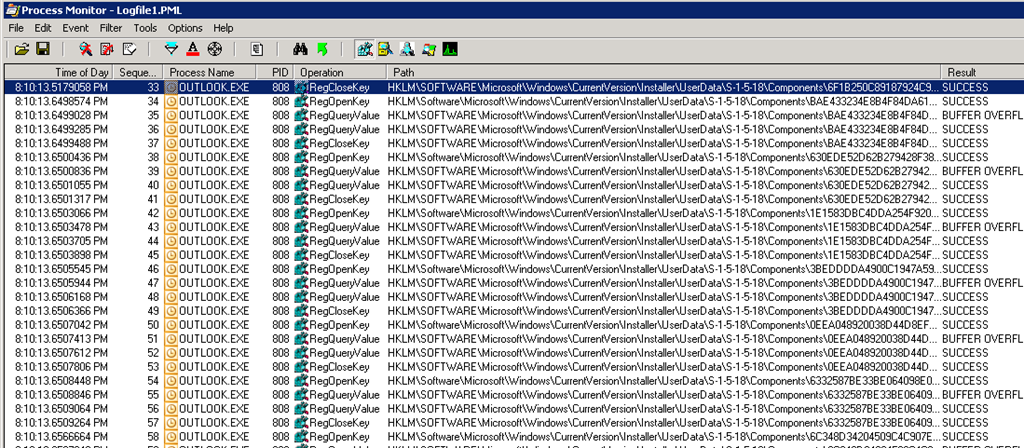Click the Save floppy disk icon
Viewport: 1024px width, 448px height.
(43, 48)
